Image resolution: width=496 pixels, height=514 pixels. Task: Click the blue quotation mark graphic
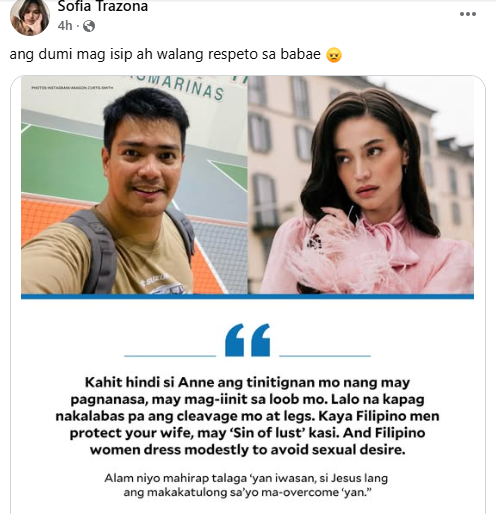[x=247, y=340]
